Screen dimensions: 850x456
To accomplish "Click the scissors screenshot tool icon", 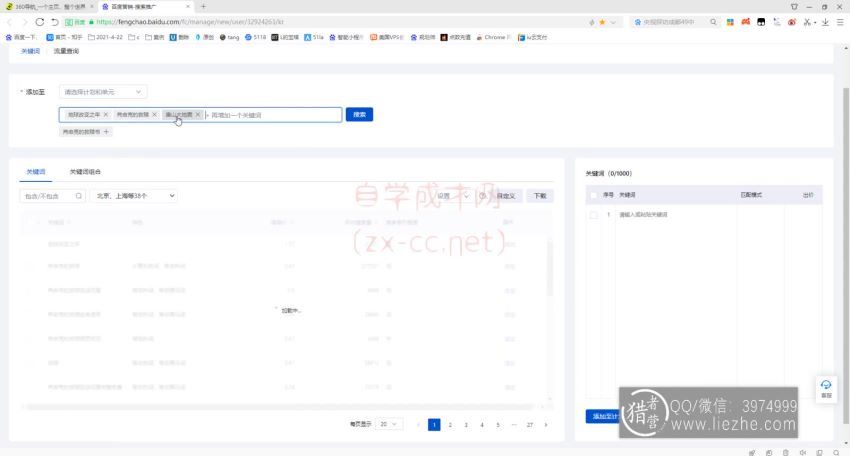I will point(807,22).
